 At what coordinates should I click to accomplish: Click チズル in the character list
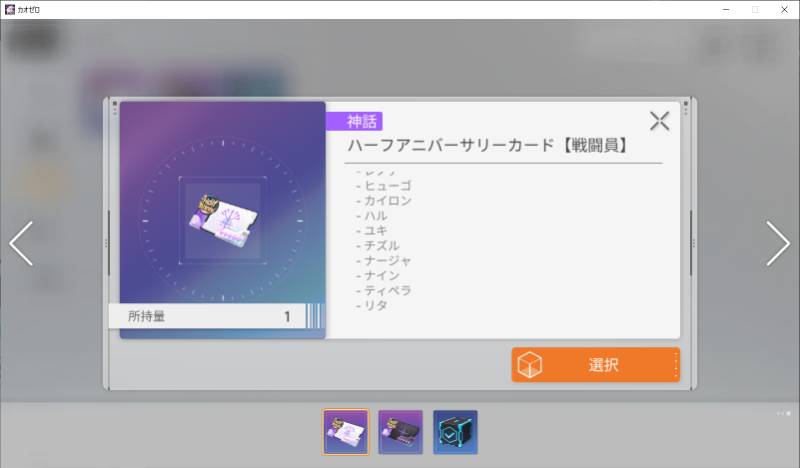(382, 246)
